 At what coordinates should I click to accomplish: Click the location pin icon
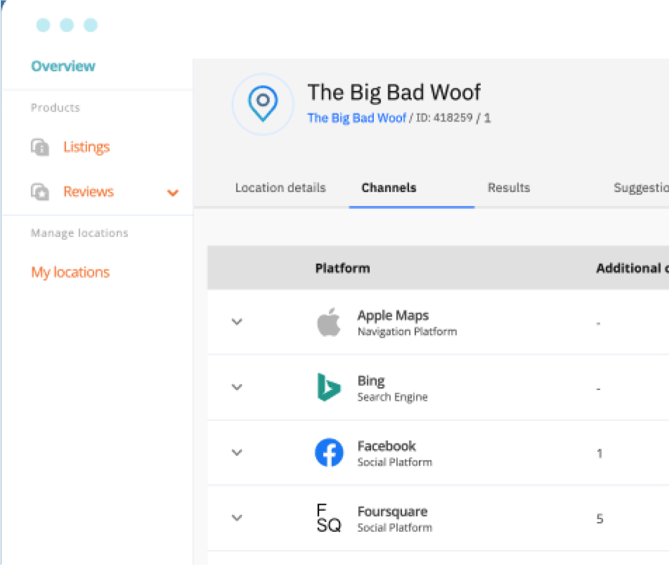(263, 104)
